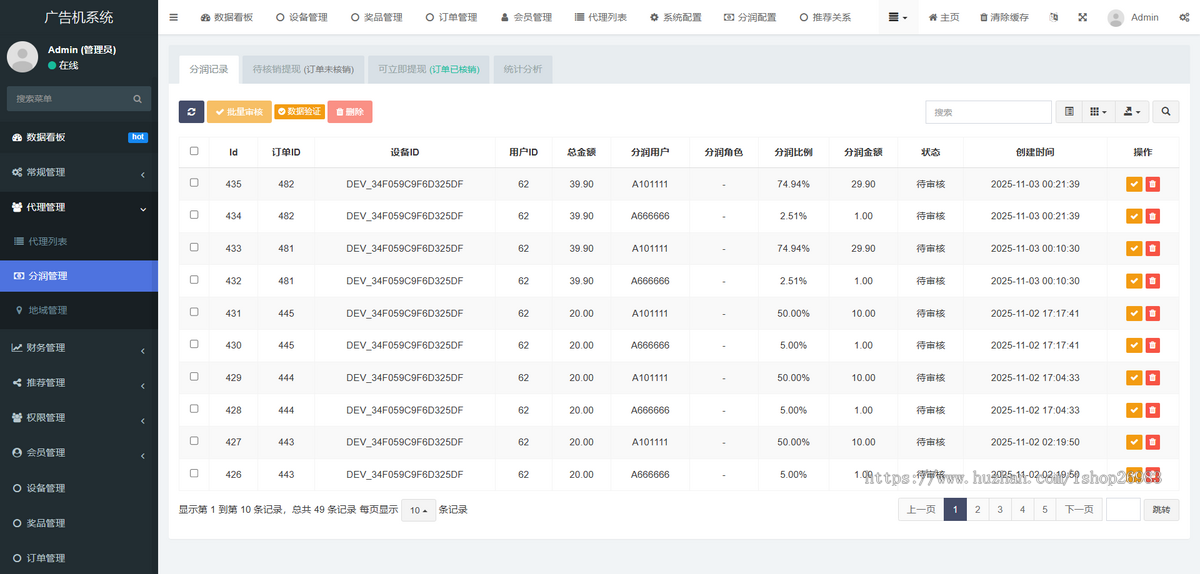Expand the 常规管理 sidebar menu
The image size is (1200, 574).
(x=79, y=172)
